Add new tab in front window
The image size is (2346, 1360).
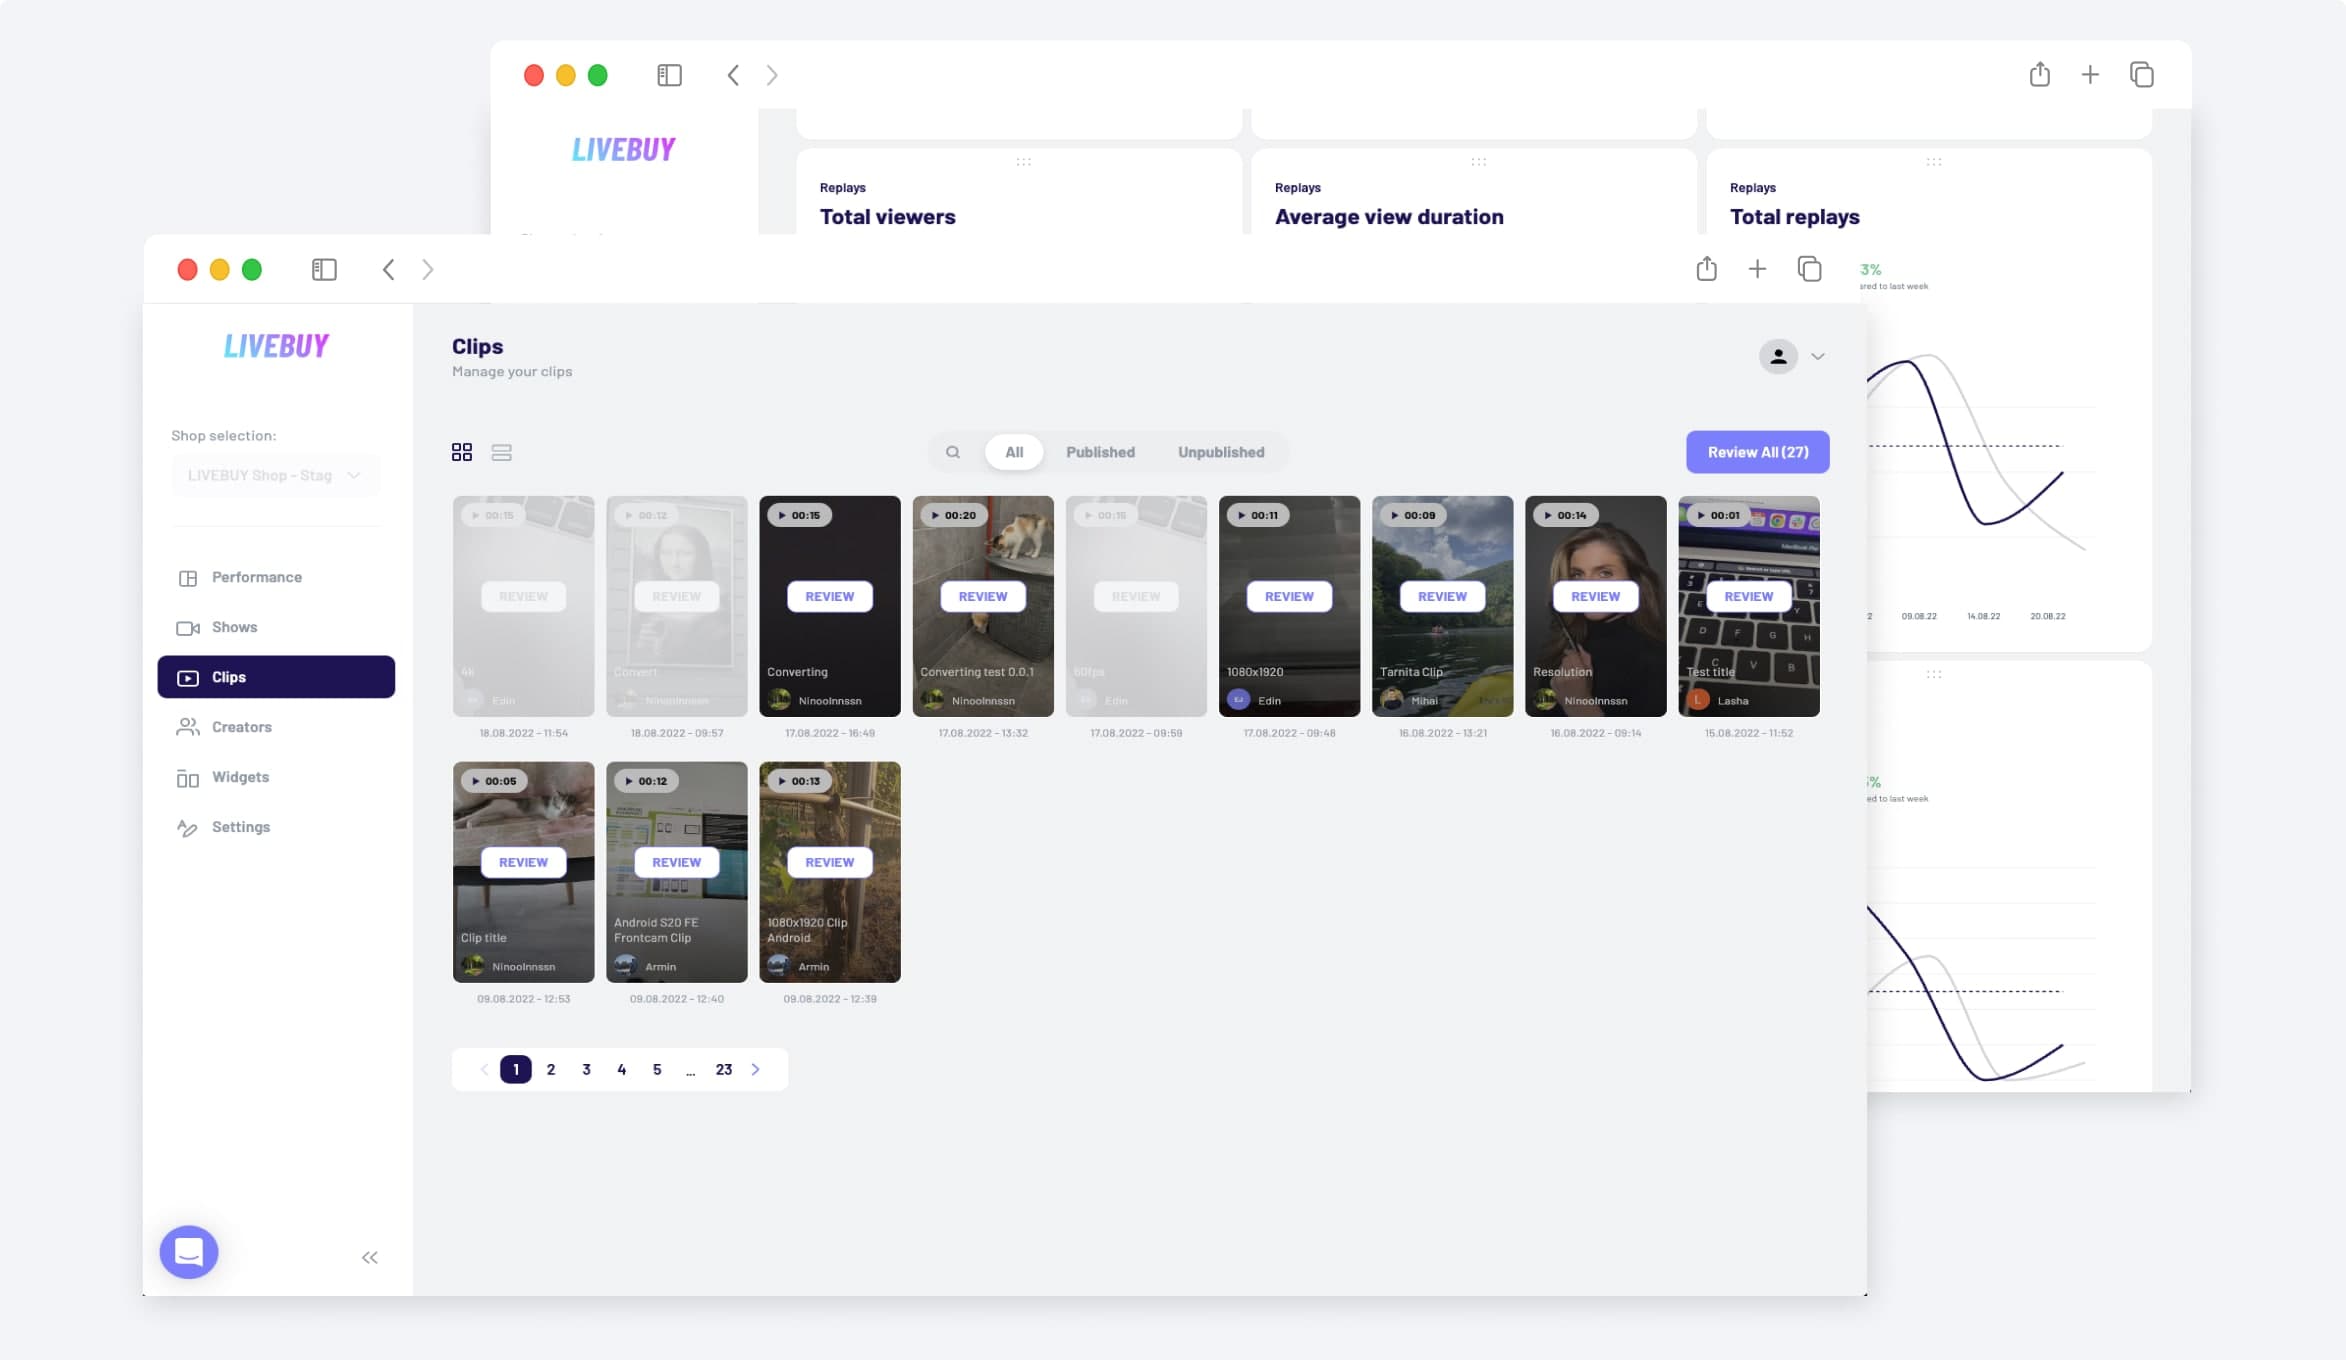[x=1757, y=269]
